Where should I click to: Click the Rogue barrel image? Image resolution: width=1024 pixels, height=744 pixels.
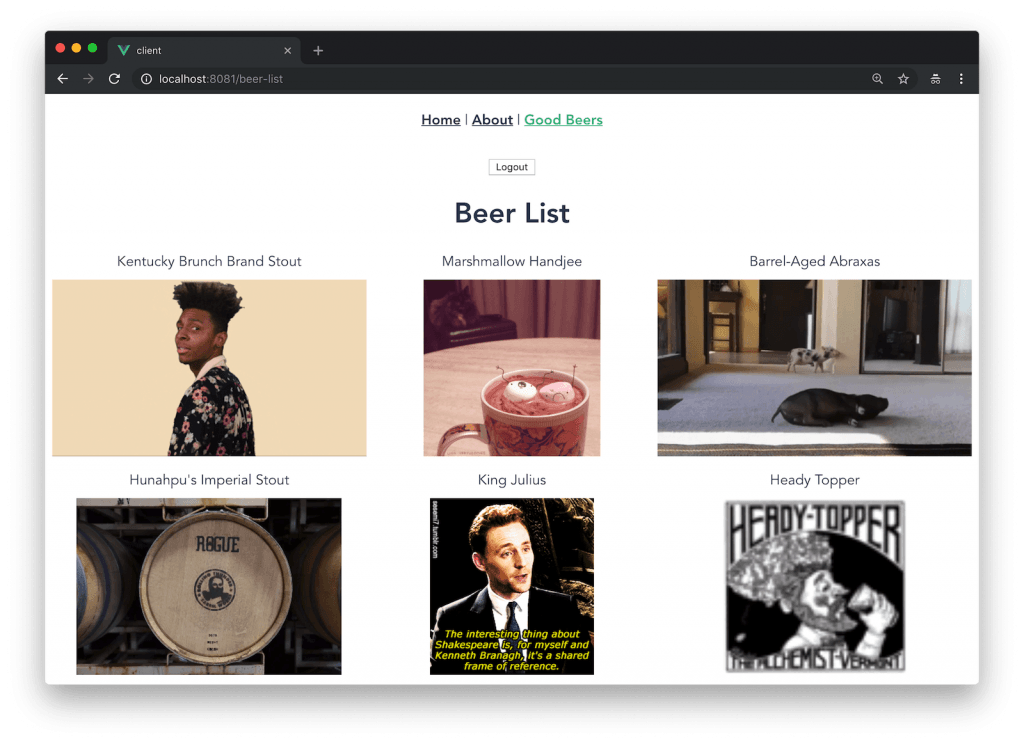tap(209, 587)
